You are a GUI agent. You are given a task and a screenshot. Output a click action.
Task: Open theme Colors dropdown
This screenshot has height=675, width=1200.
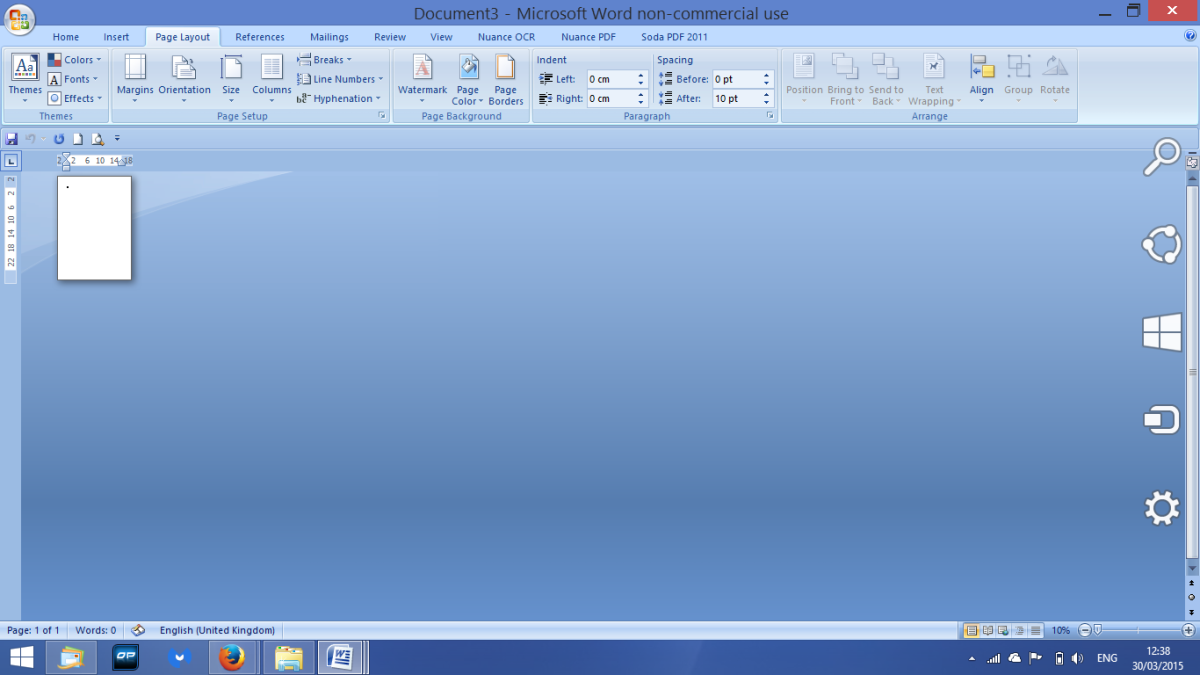pyautogui.click(x=75, y=60)
